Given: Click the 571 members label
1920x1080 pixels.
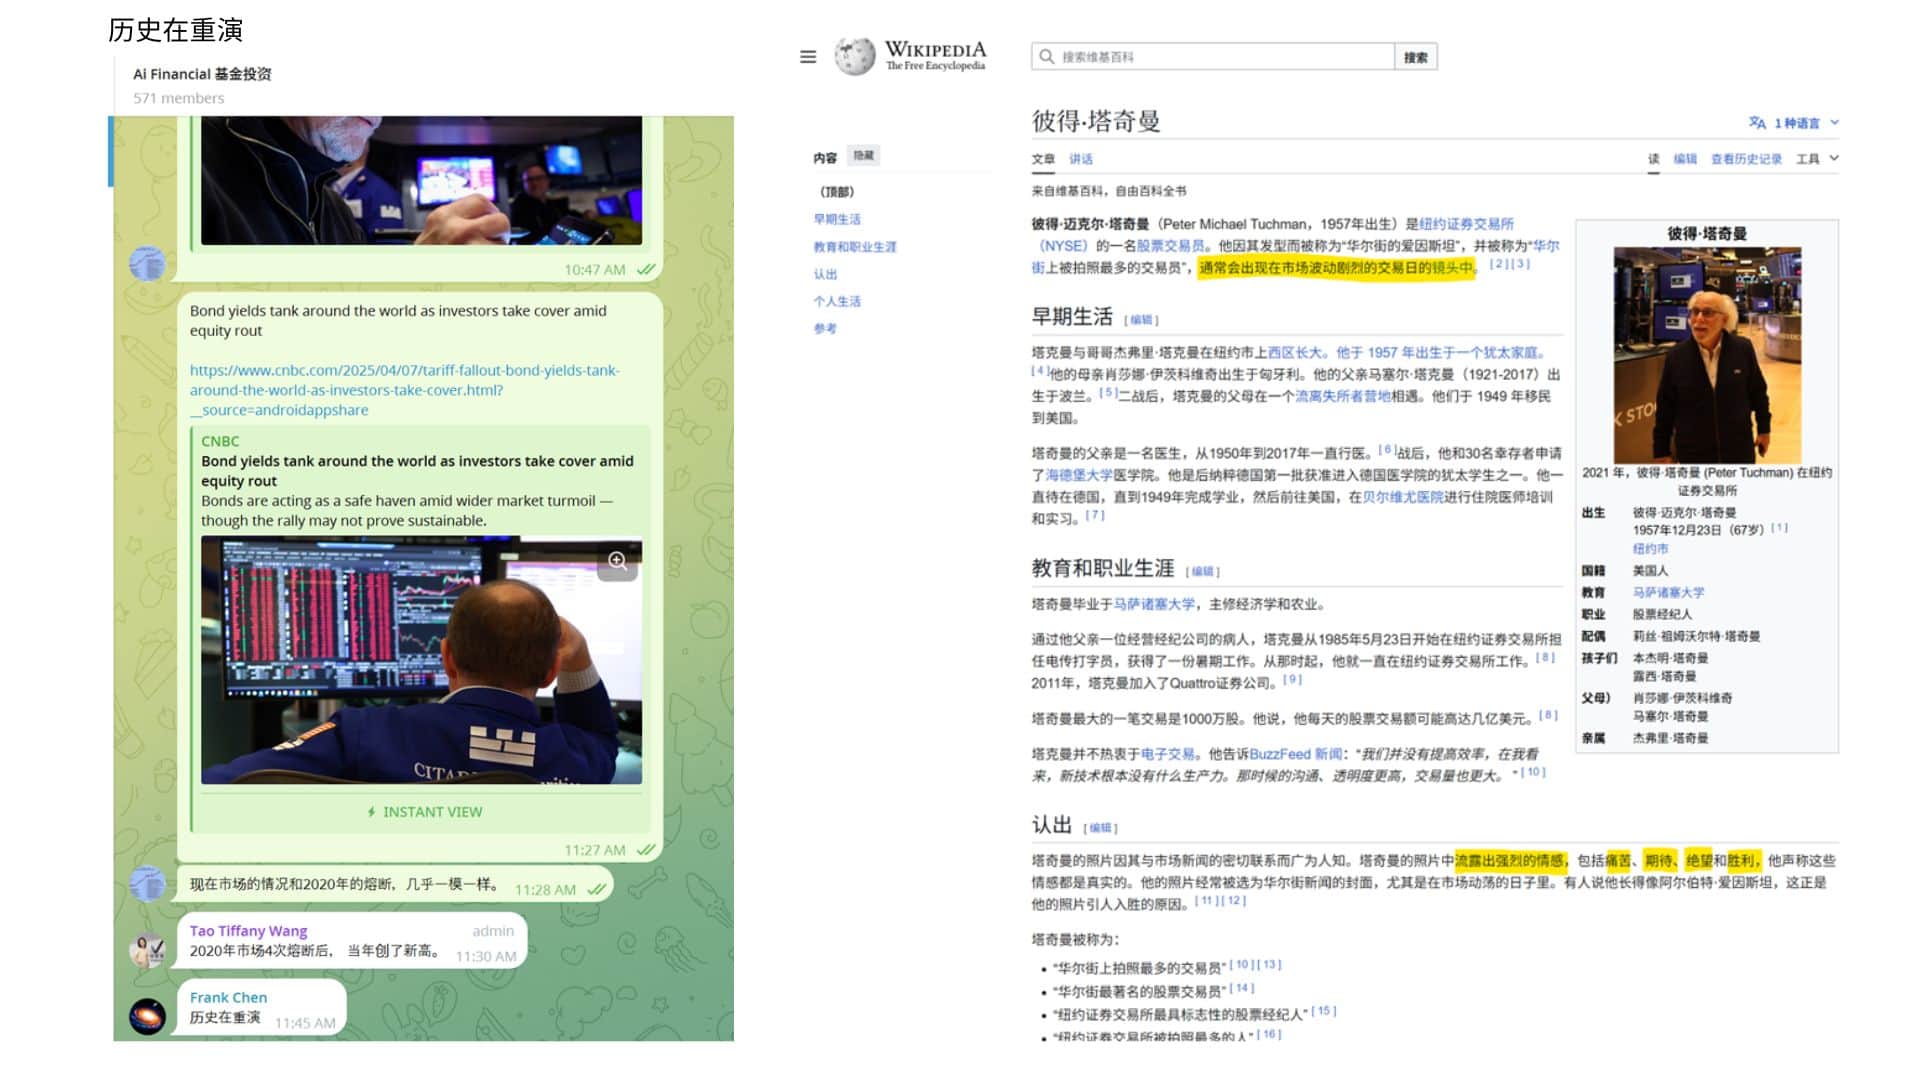Looking at the screenshot, I should 178,98.
